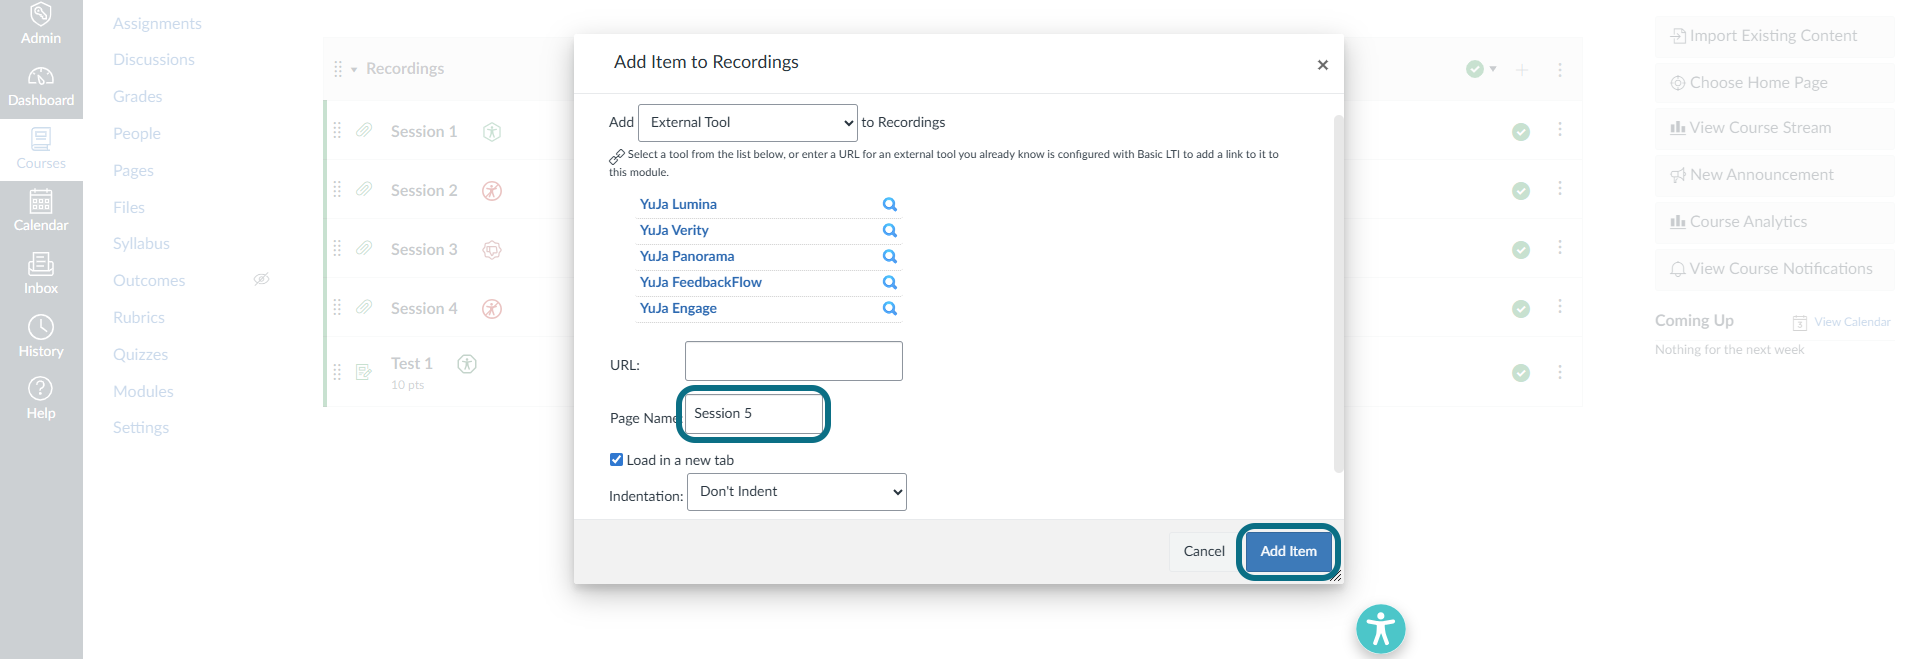The image size is (1911, 659).
Task: Open Test 1 options kebab menu
Action: click(1560, 372)
